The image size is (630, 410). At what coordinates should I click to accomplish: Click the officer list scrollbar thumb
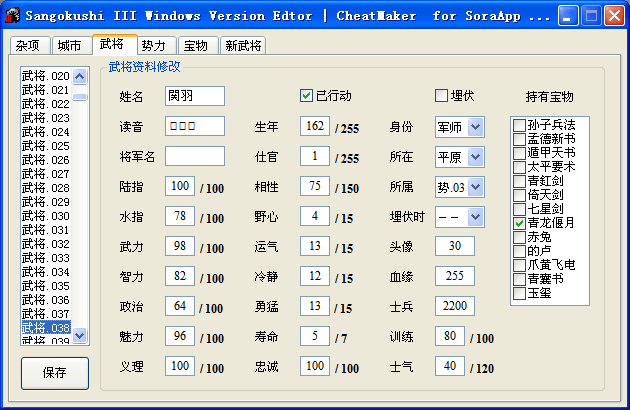[80, 97]
